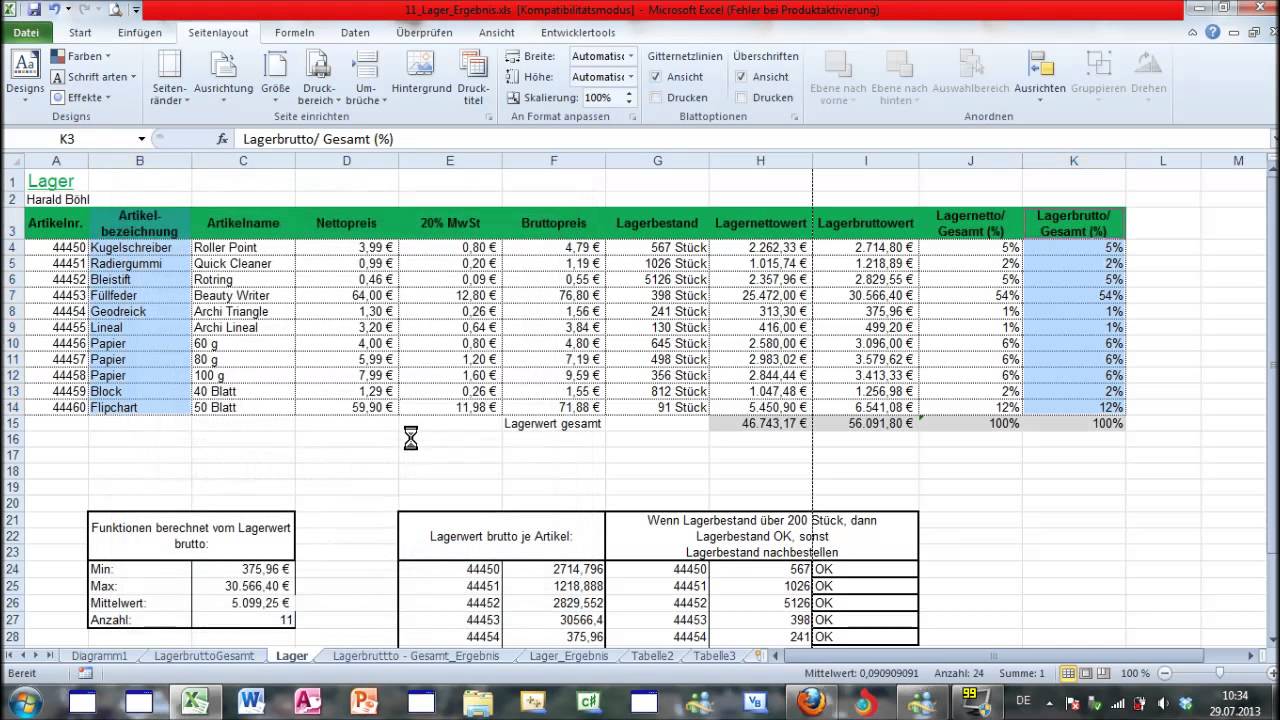
Task: Enable Überschriften Drucken checkbox
Action: click(741, 98)
